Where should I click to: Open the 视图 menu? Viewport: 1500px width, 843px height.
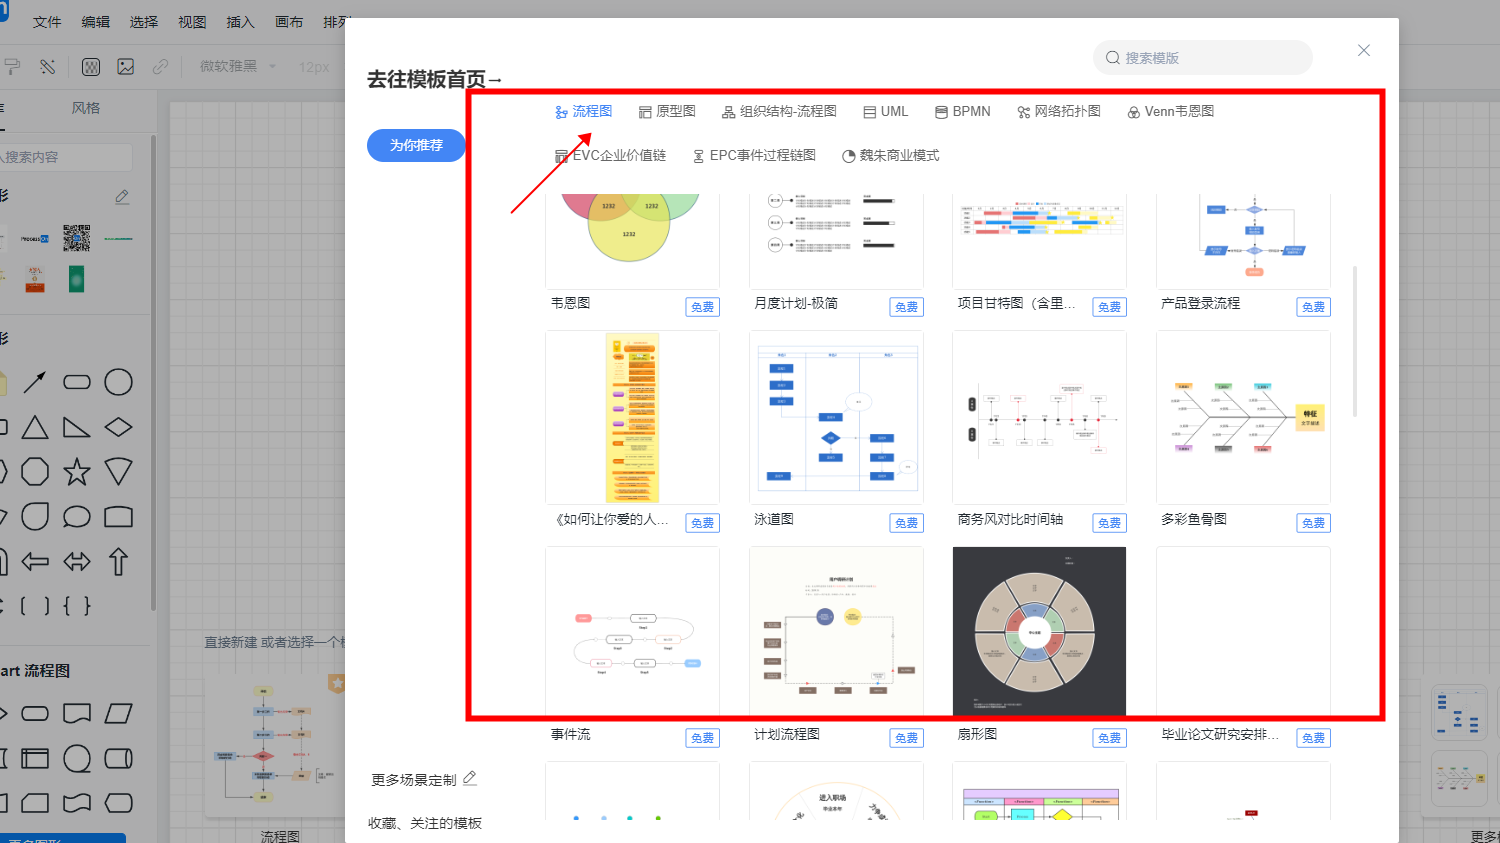[192, 22]
